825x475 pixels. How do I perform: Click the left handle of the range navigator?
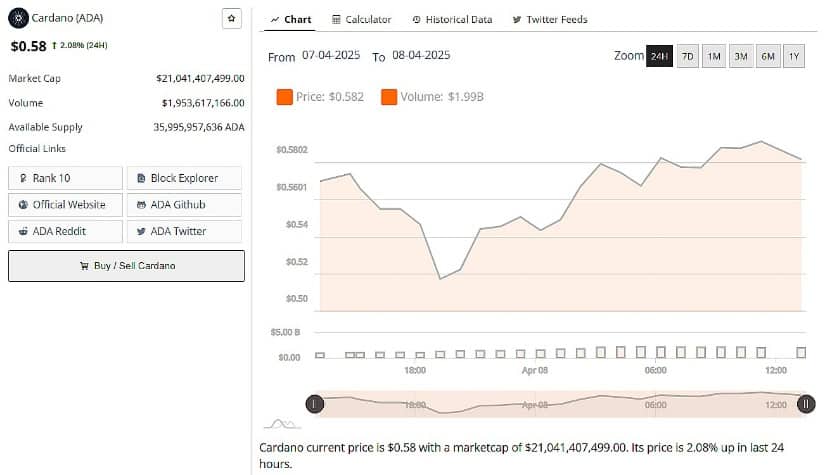pos(315,404)
